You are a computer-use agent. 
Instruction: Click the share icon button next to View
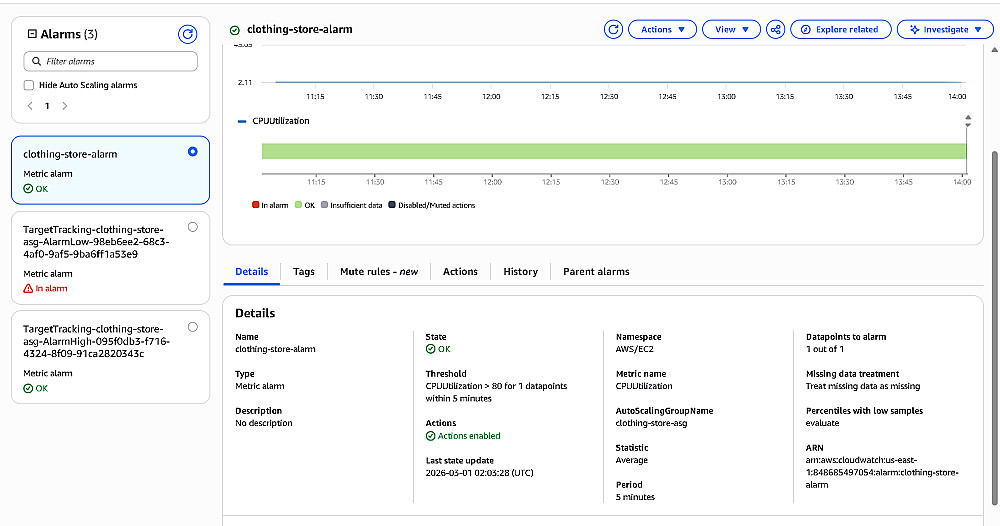pos(776,29)
